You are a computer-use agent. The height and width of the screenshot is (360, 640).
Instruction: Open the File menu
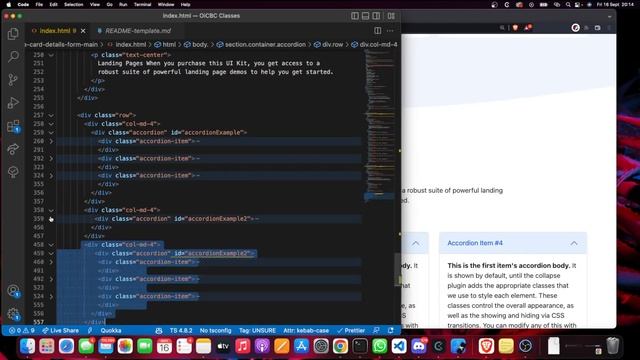[39, 4]
